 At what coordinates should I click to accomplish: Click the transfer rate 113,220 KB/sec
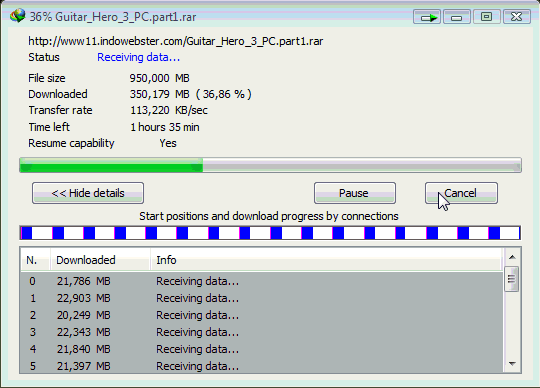169,110
